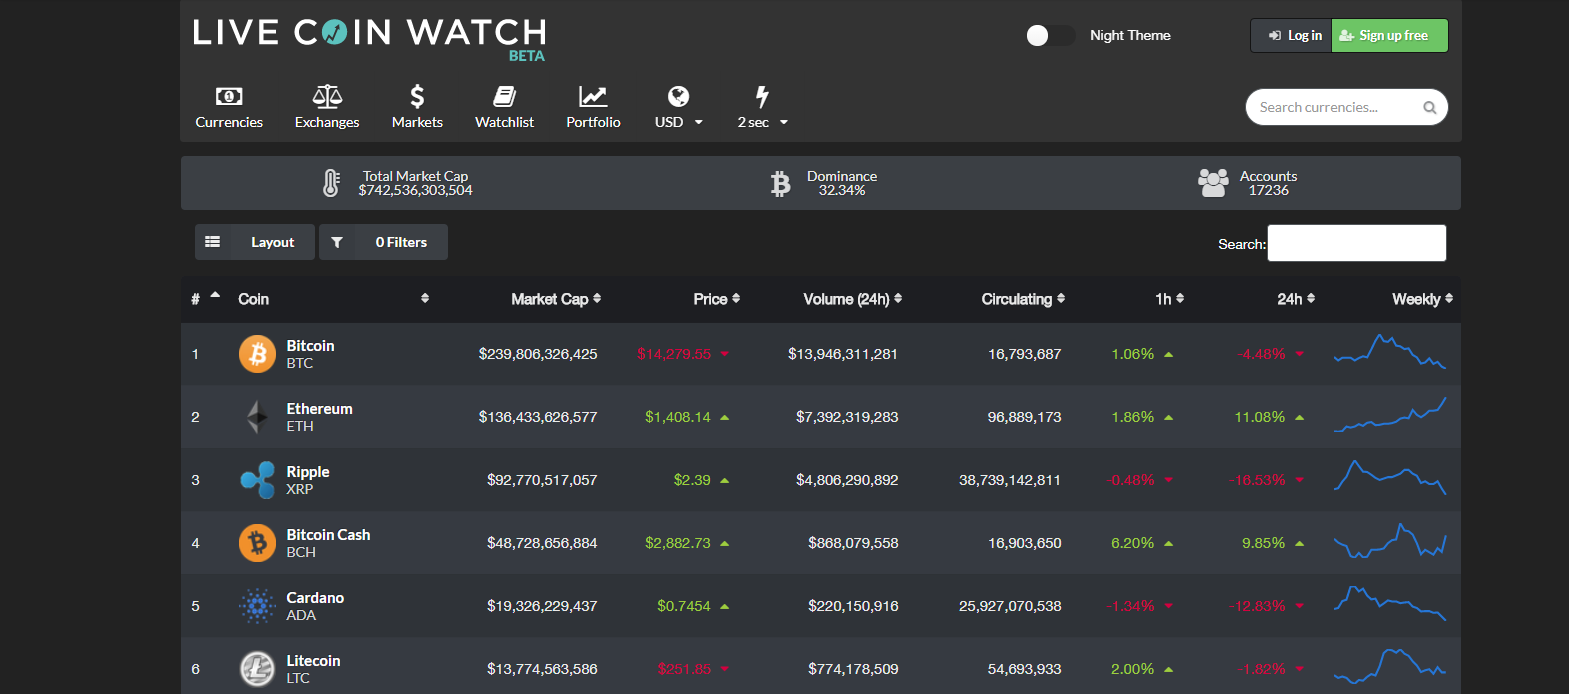Expand the 2 sec refresh rate dropdown

[763, 122]
